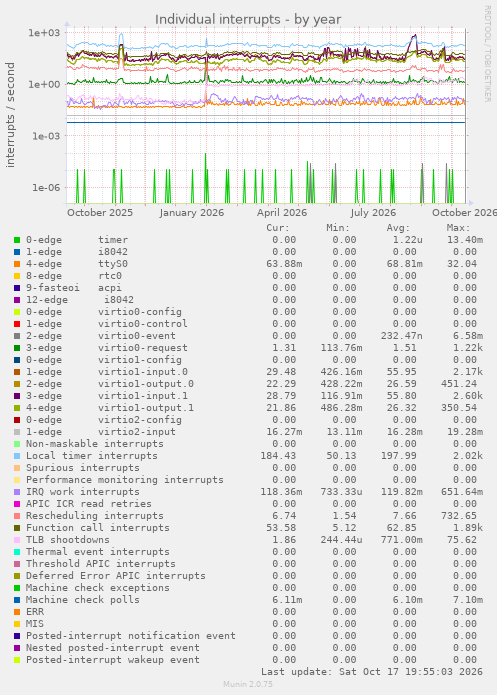Click the Avg: column header

pos(398,228)
